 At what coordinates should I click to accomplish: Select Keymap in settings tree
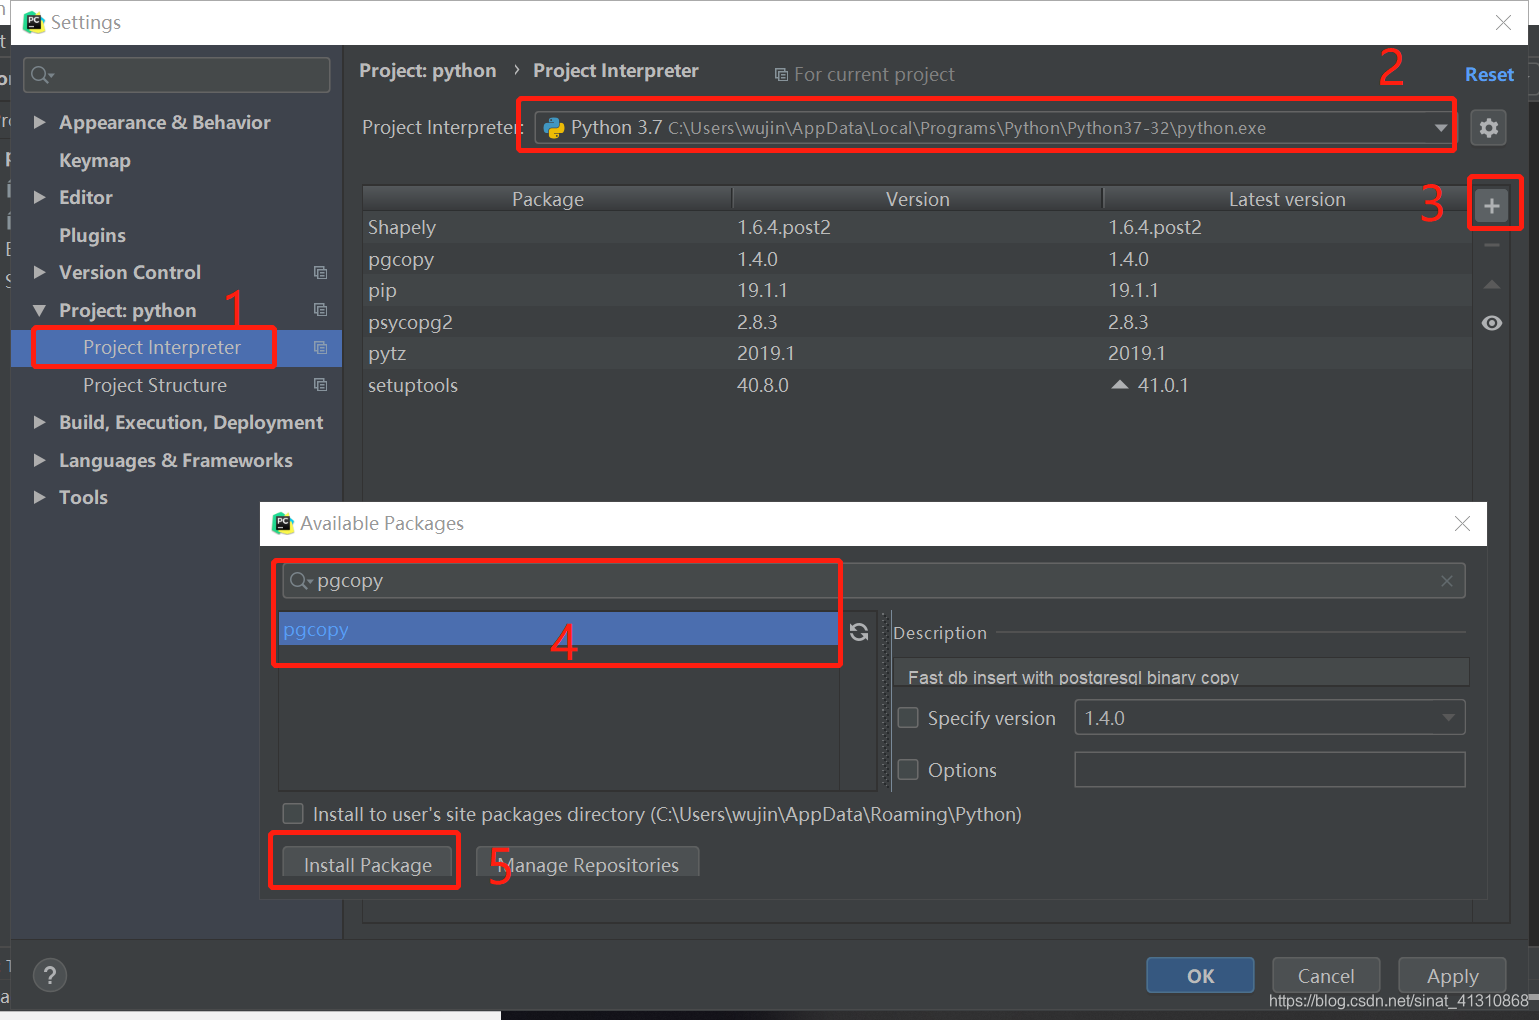(x=95, y=160)
